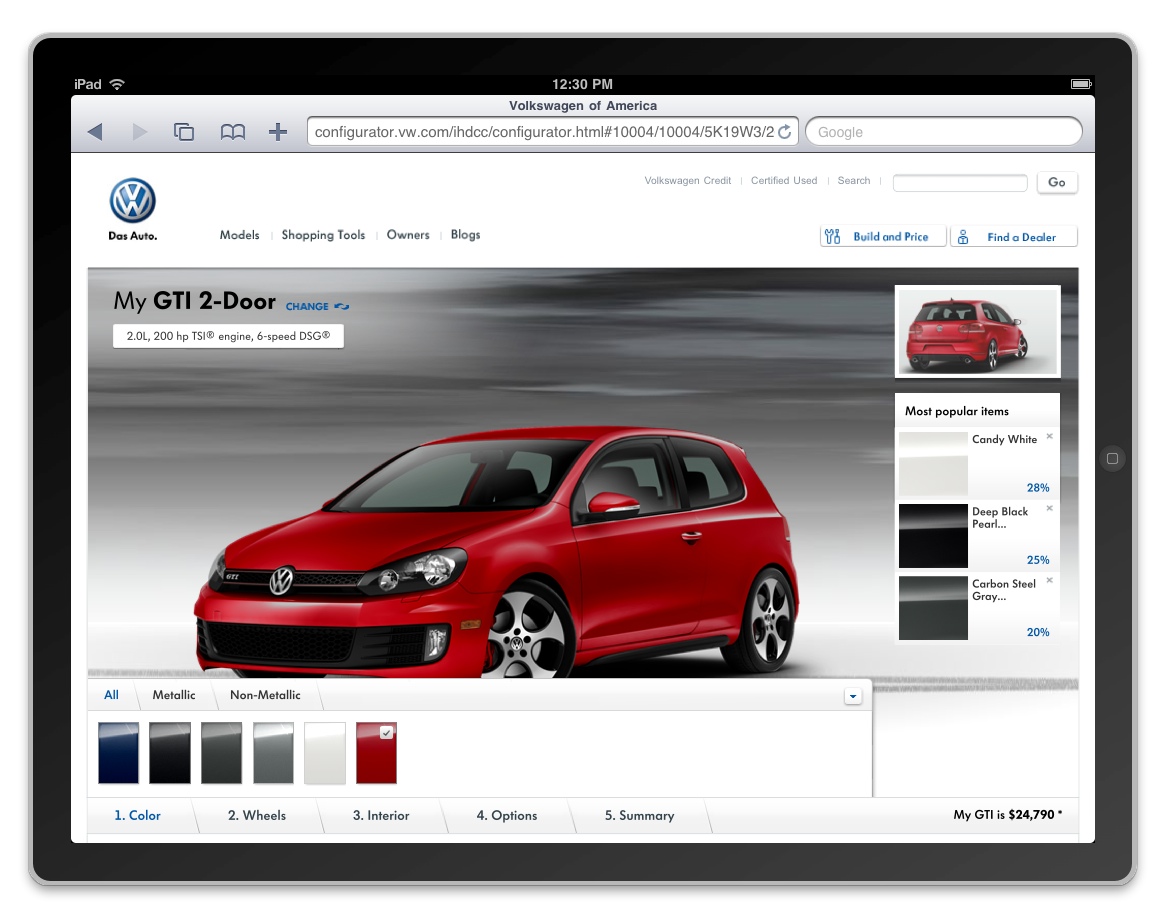Screen dimensions: 1166x921
Task: Go to step 1. Color
Action: click(x=138, y=815)
